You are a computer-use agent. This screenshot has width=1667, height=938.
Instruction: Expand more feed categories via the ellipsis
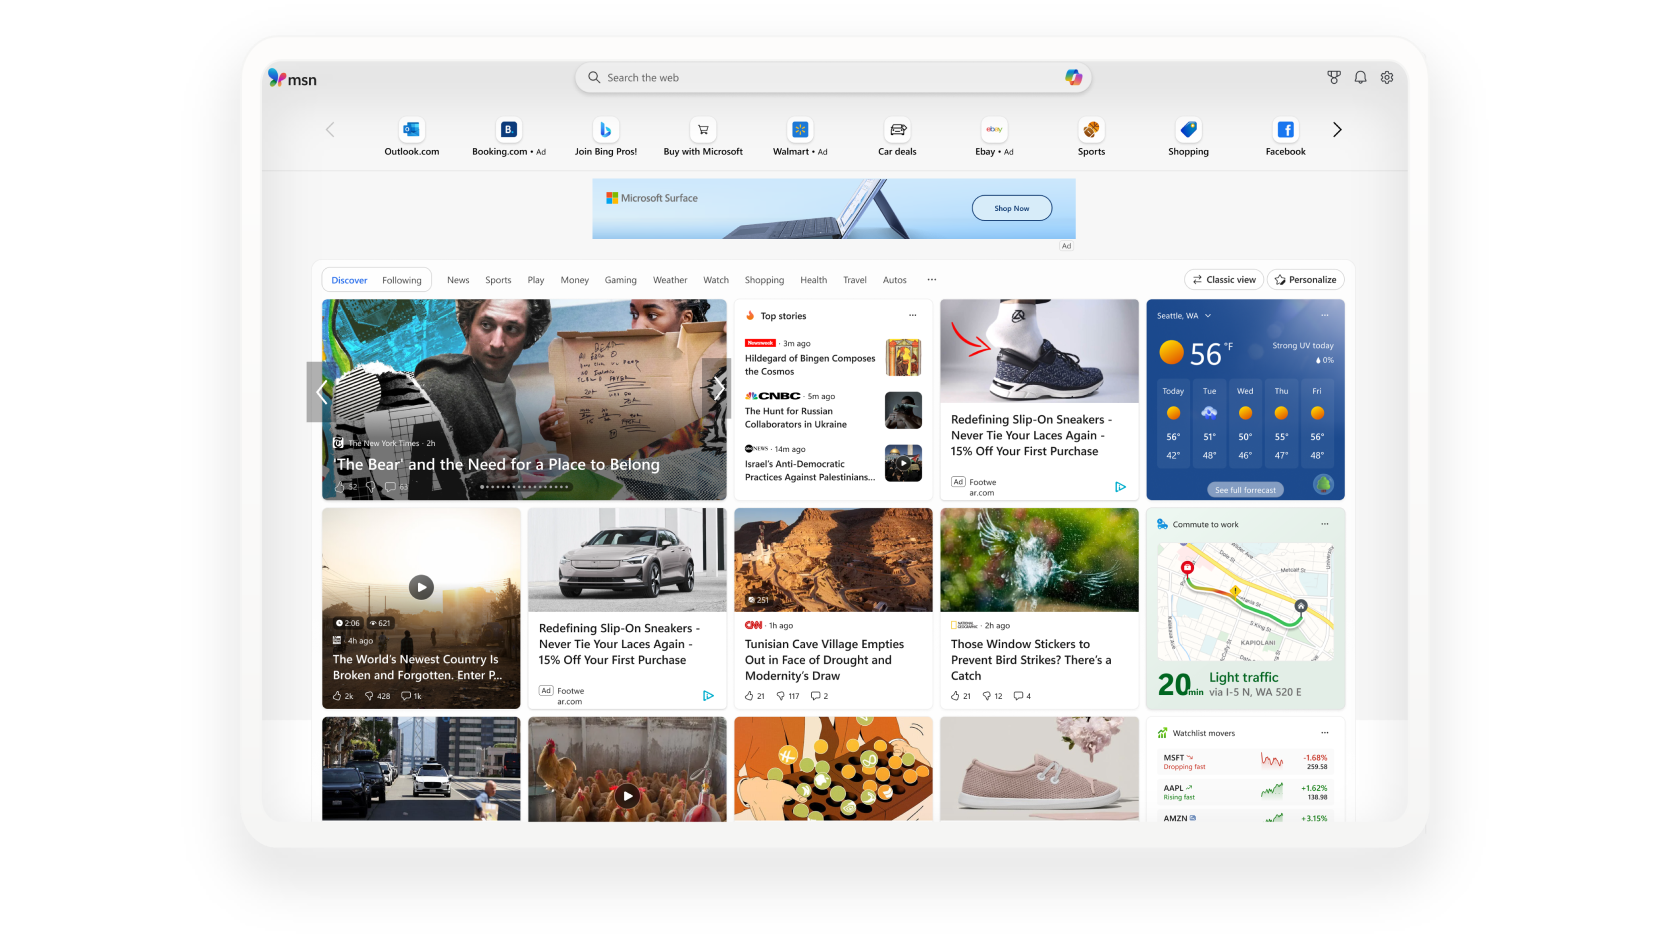[931, 280]
